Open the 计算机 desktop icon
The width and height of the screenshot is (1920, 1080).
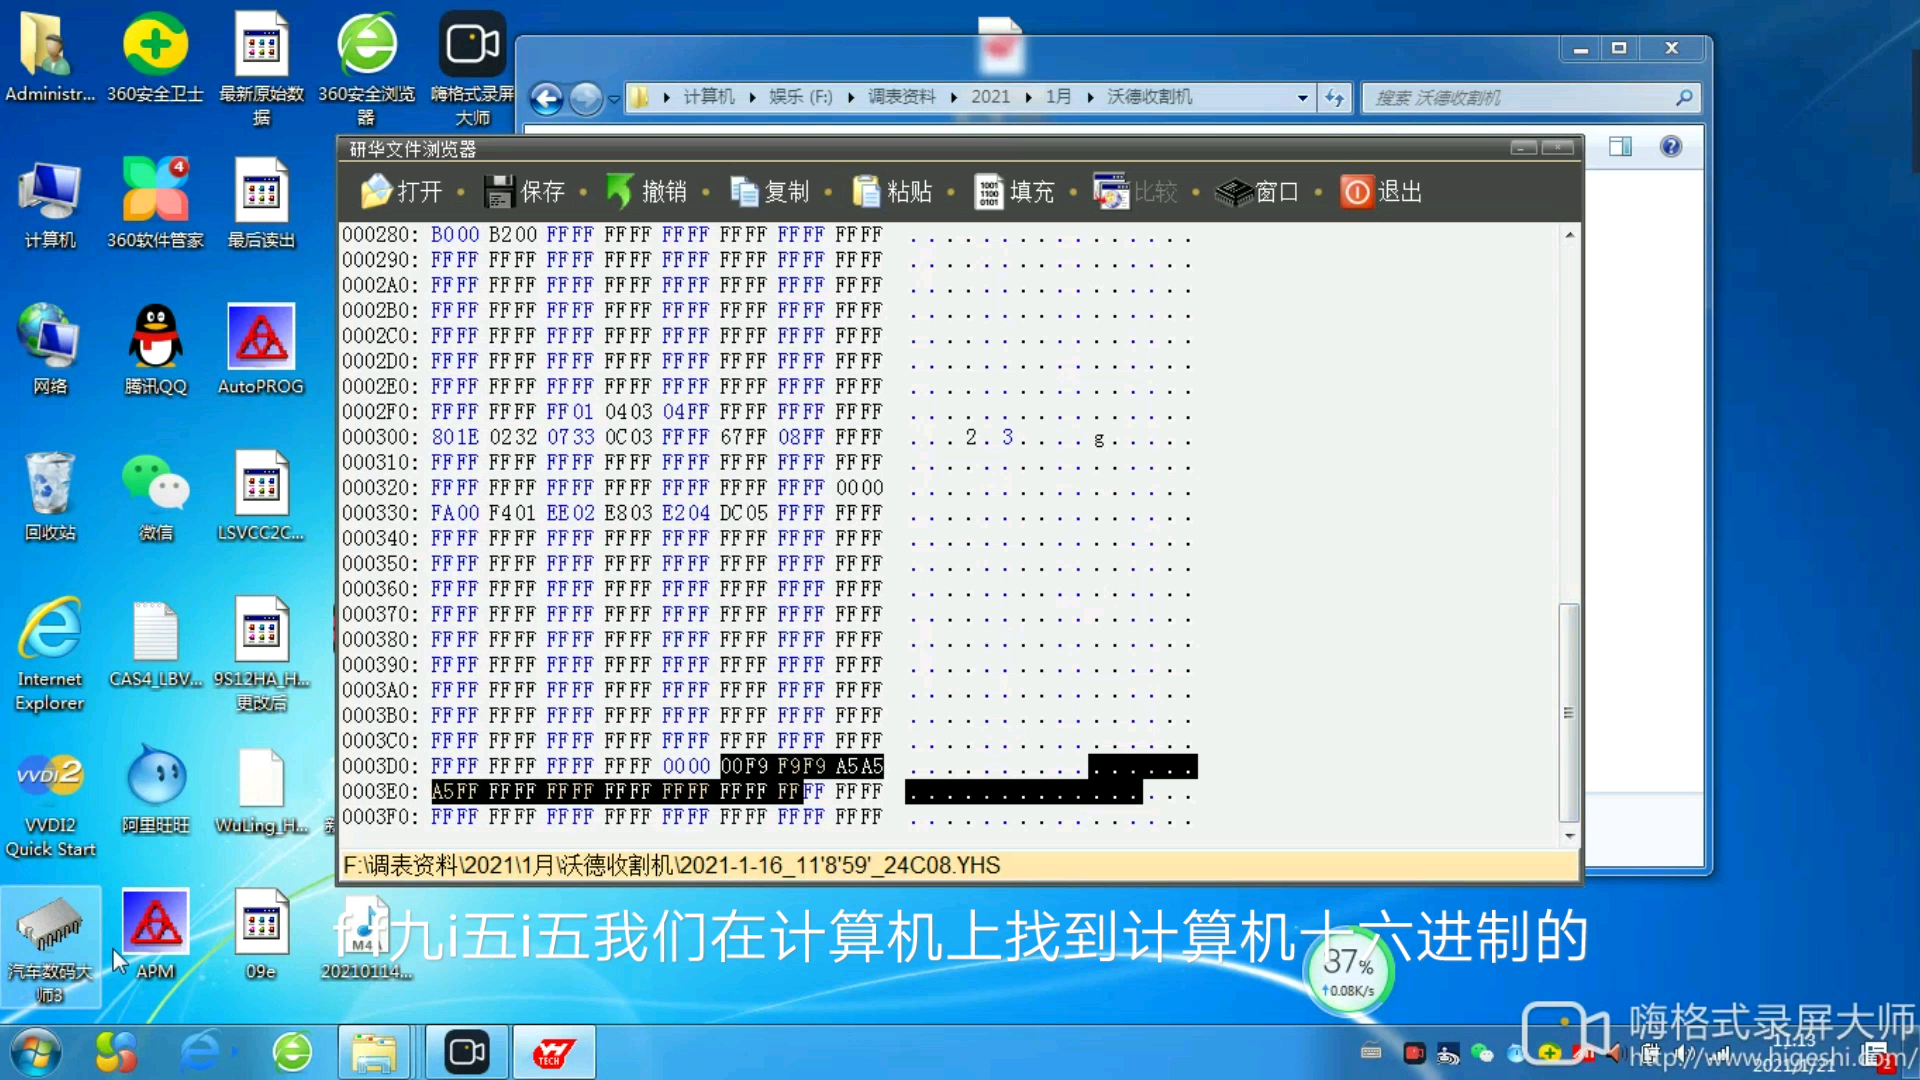(49, 205)
